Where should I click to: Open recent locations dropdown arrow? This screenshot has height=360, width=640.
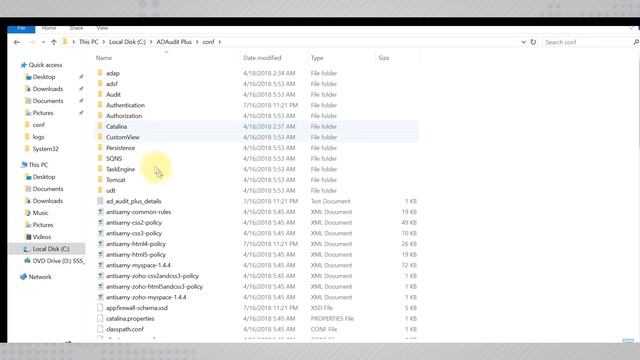pyautogui.click(x=43, y=42)
